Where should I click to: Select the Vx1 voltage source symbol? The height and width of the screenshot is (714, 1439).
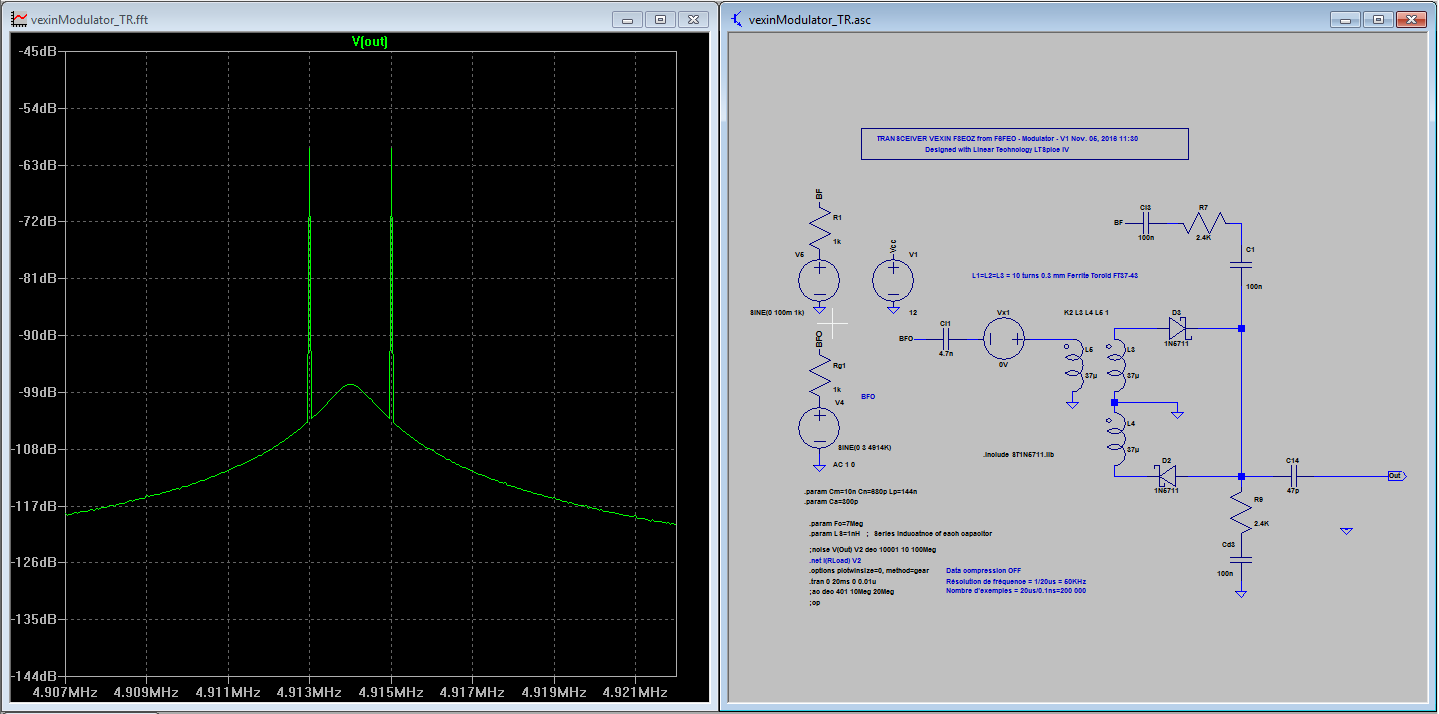[x=1006, y=337]
